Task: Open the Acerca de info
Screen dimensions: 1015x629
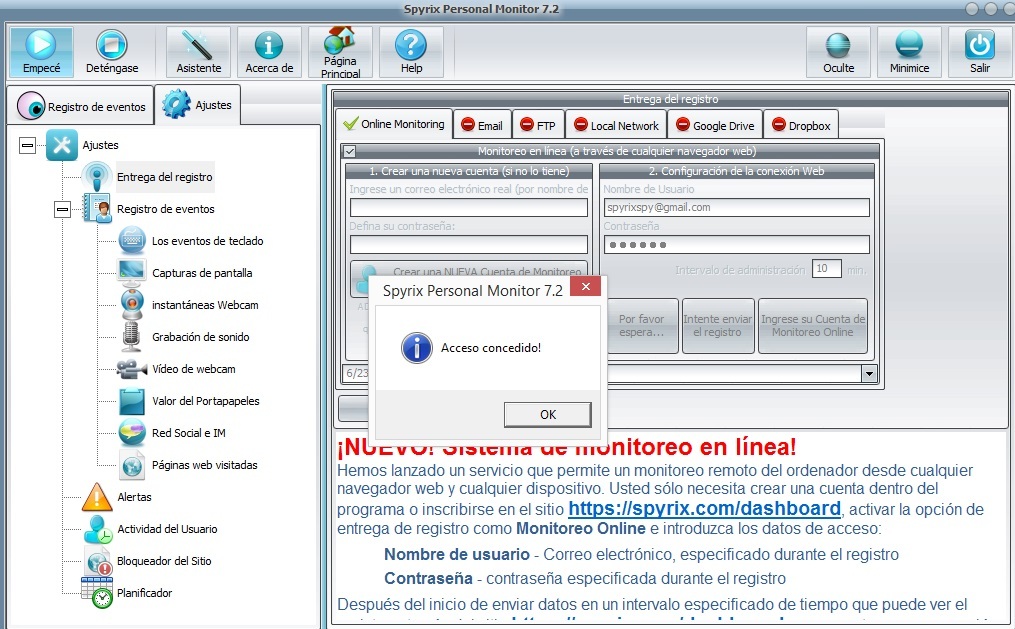Action: tap(269, 52)
